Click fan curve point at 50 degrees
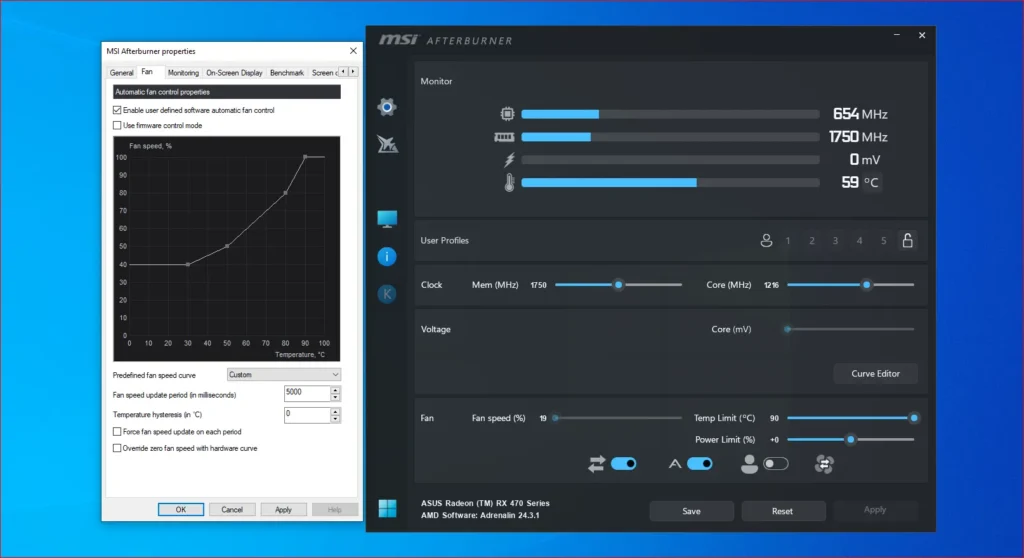 pyautogui.click(x=227, y=246)
